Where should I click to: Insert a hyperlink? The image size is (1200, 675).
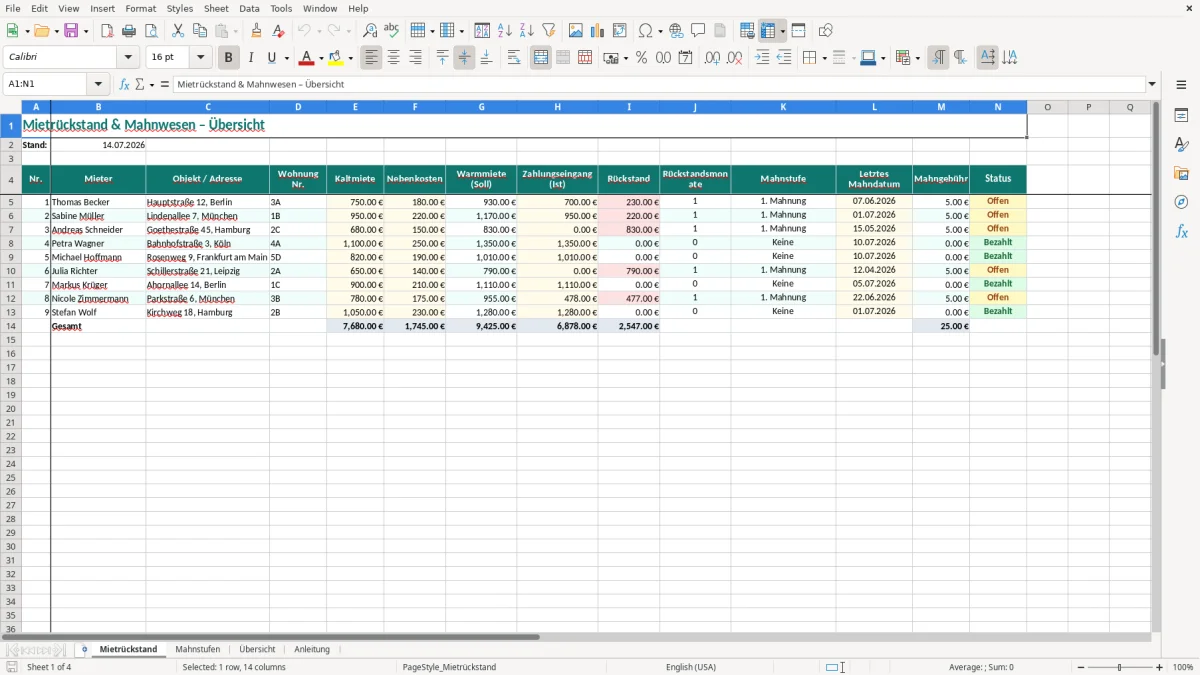click(x=676, y=31)
